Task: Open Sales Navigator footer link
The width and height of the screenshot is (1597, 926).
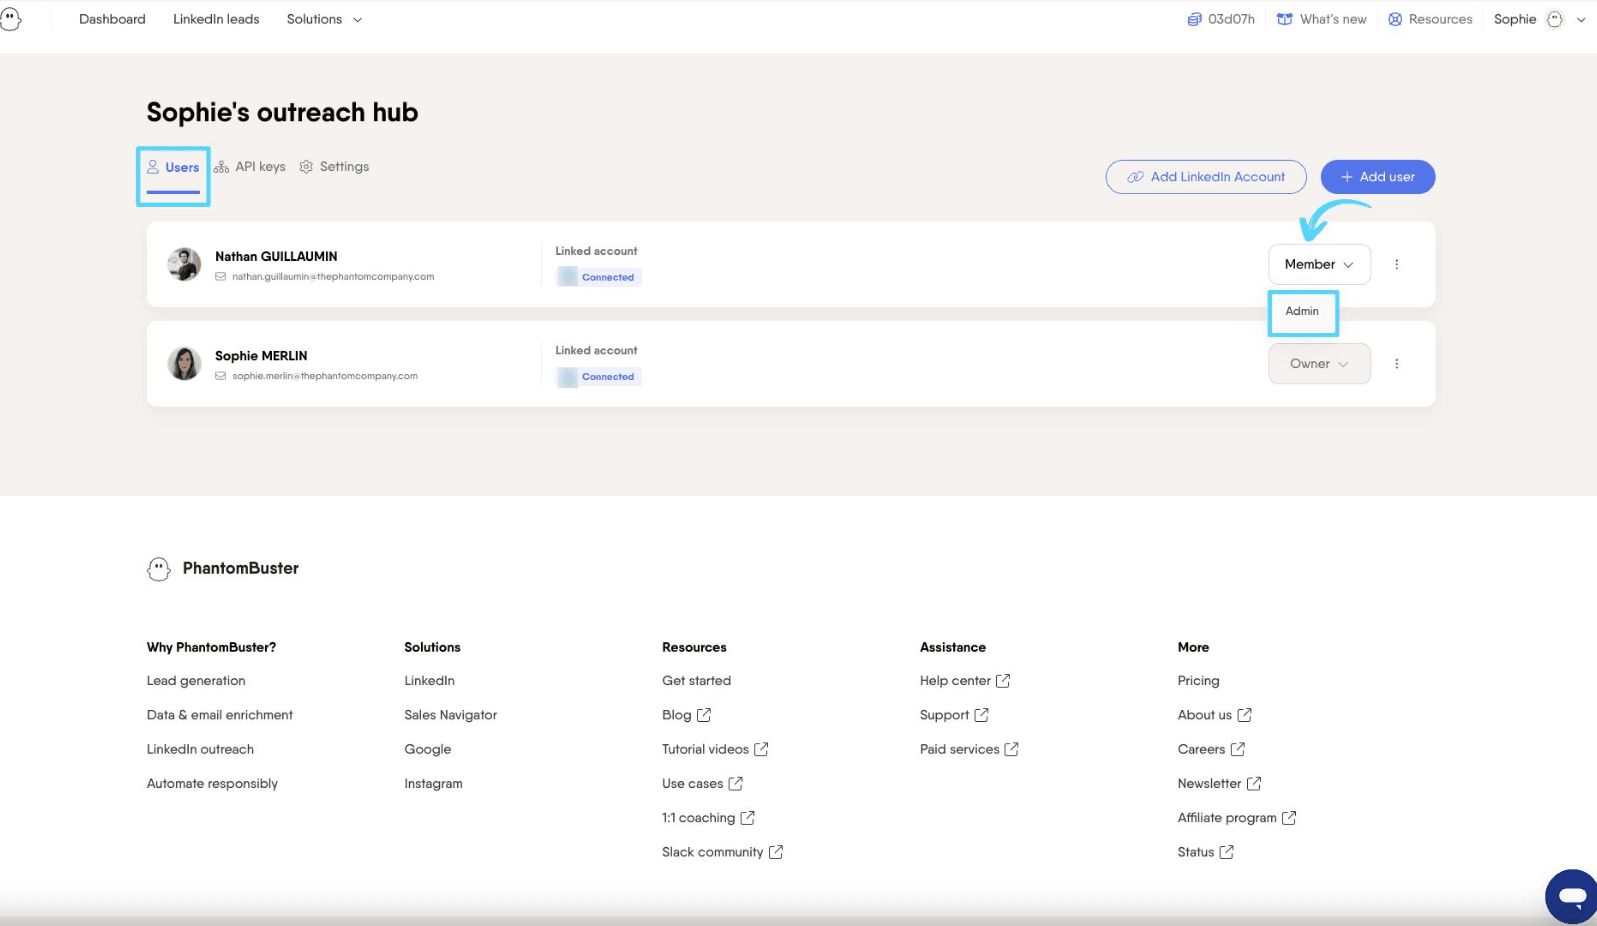Action: coord(451,715)
